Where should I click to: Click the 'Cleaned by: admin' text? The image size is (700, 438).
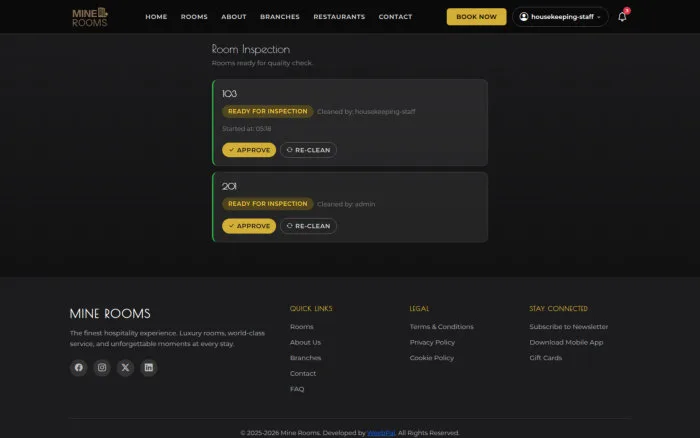(x=346, y=204)
